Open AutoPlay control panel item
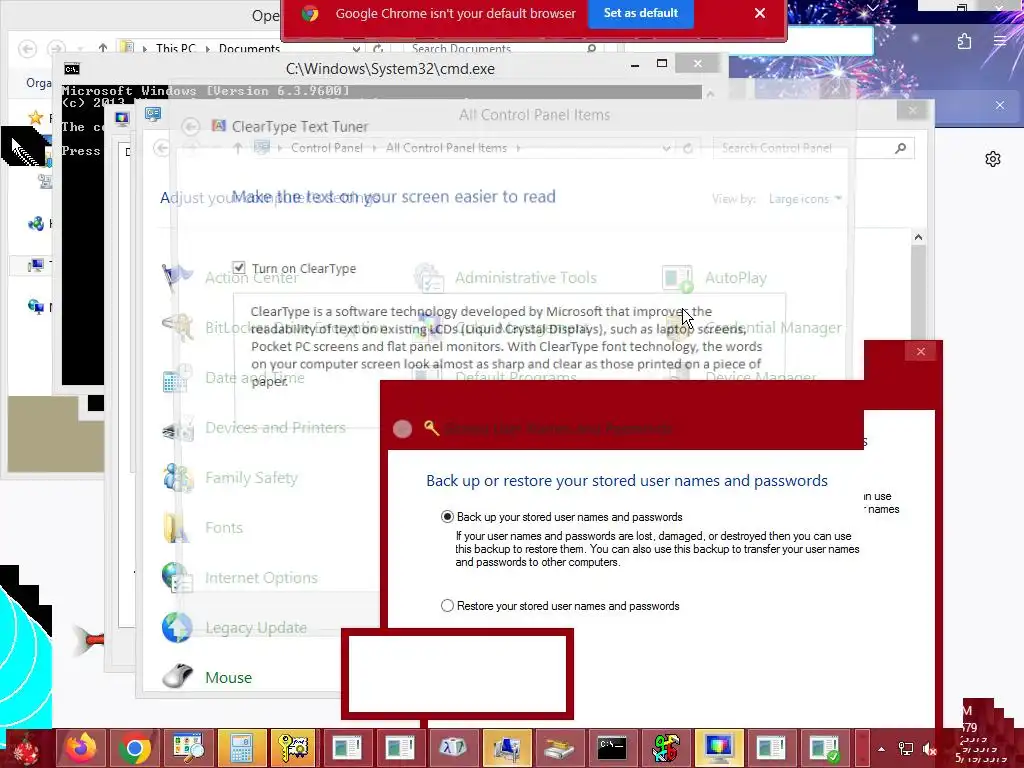 pyautogui.click(x=735, y=278)
